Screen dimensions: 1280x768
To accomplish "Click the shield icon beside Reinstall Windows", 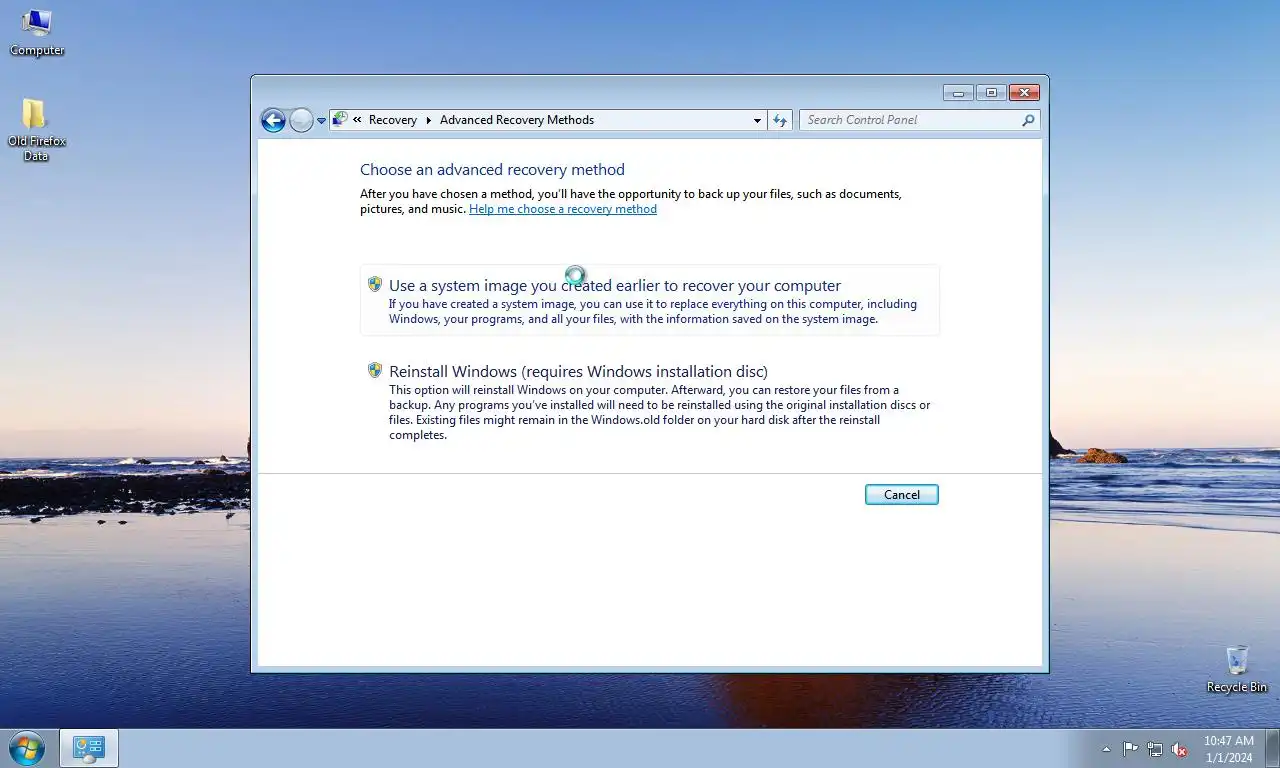I will [x=375, y=370].
